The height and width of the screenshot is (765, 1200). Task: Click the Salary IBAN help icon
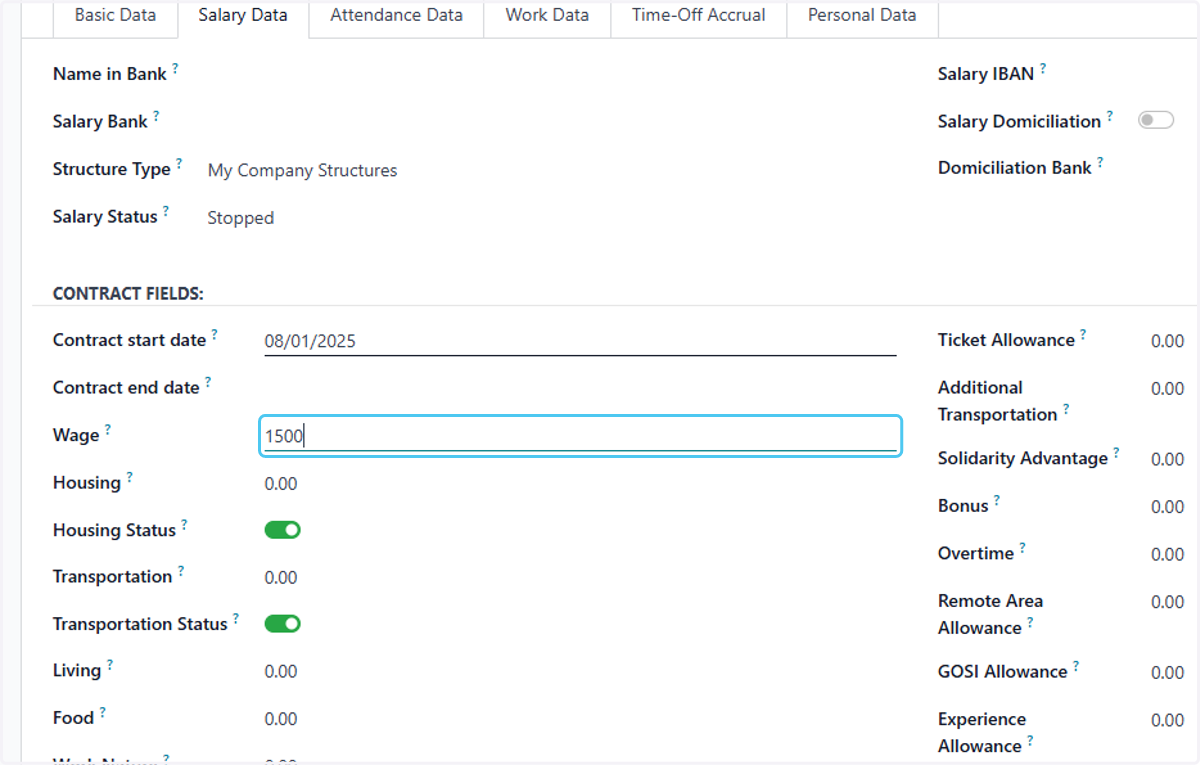click(x=1043, y=68)
